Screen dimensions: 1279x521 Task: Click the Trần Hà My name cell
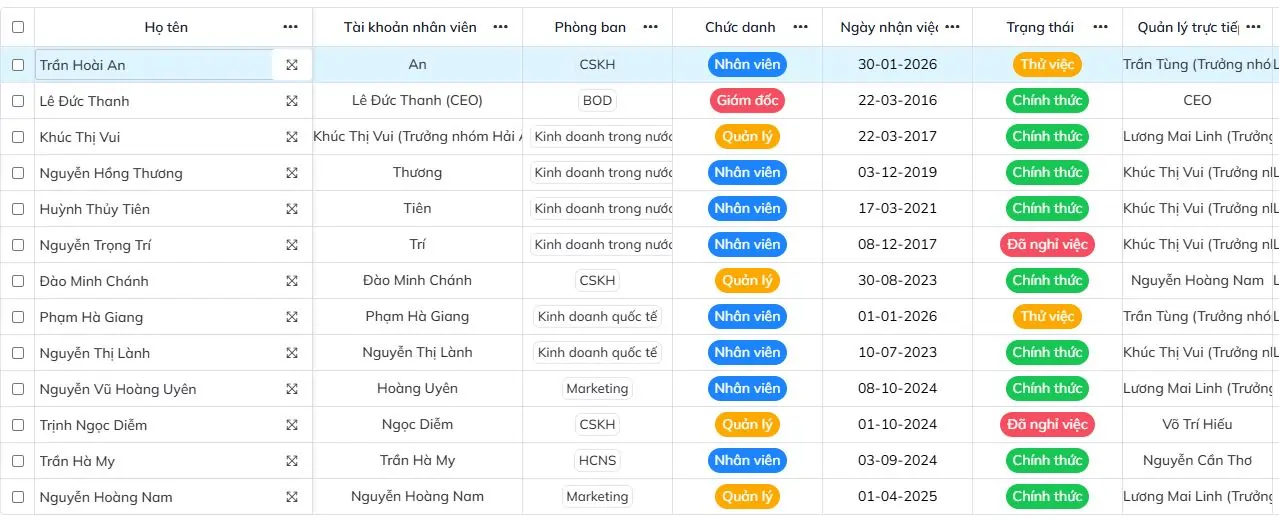pos(77,461)
